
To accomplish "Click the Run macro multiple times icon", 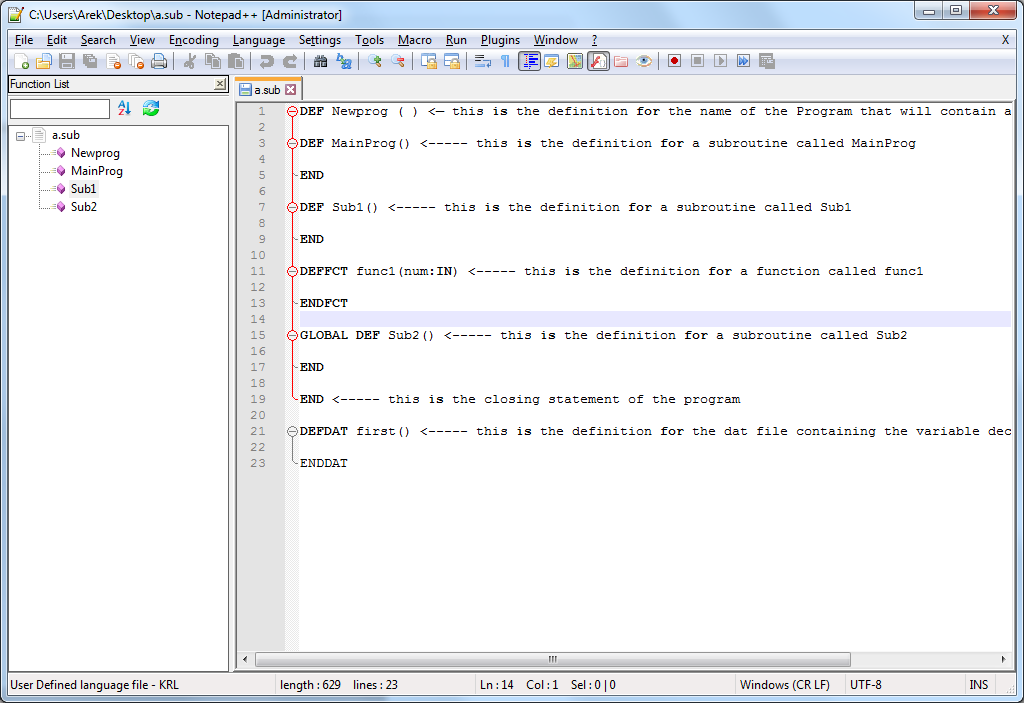I will (x=745, y=61).
